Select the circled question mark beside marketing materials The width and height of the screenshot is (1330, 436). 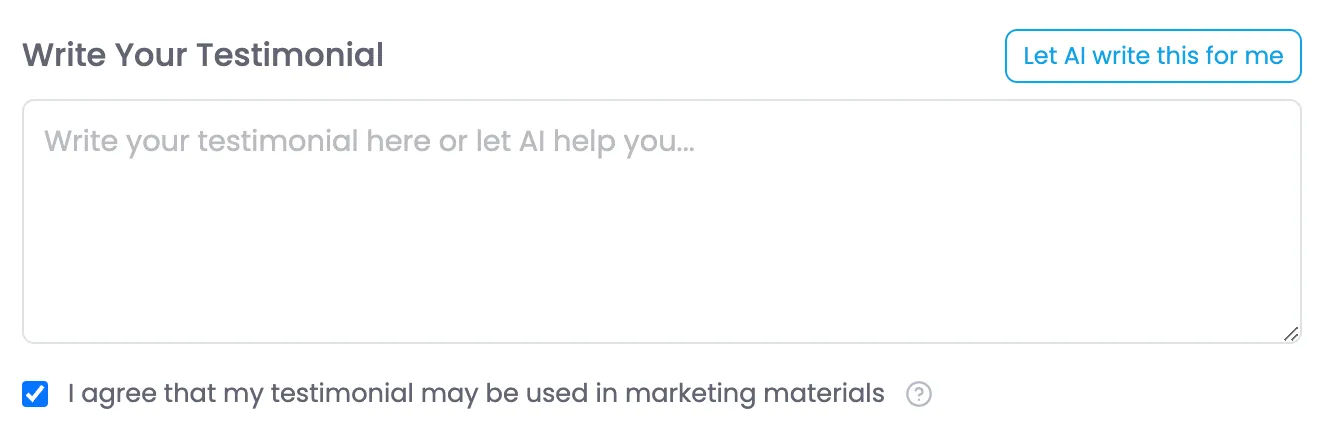918,395
